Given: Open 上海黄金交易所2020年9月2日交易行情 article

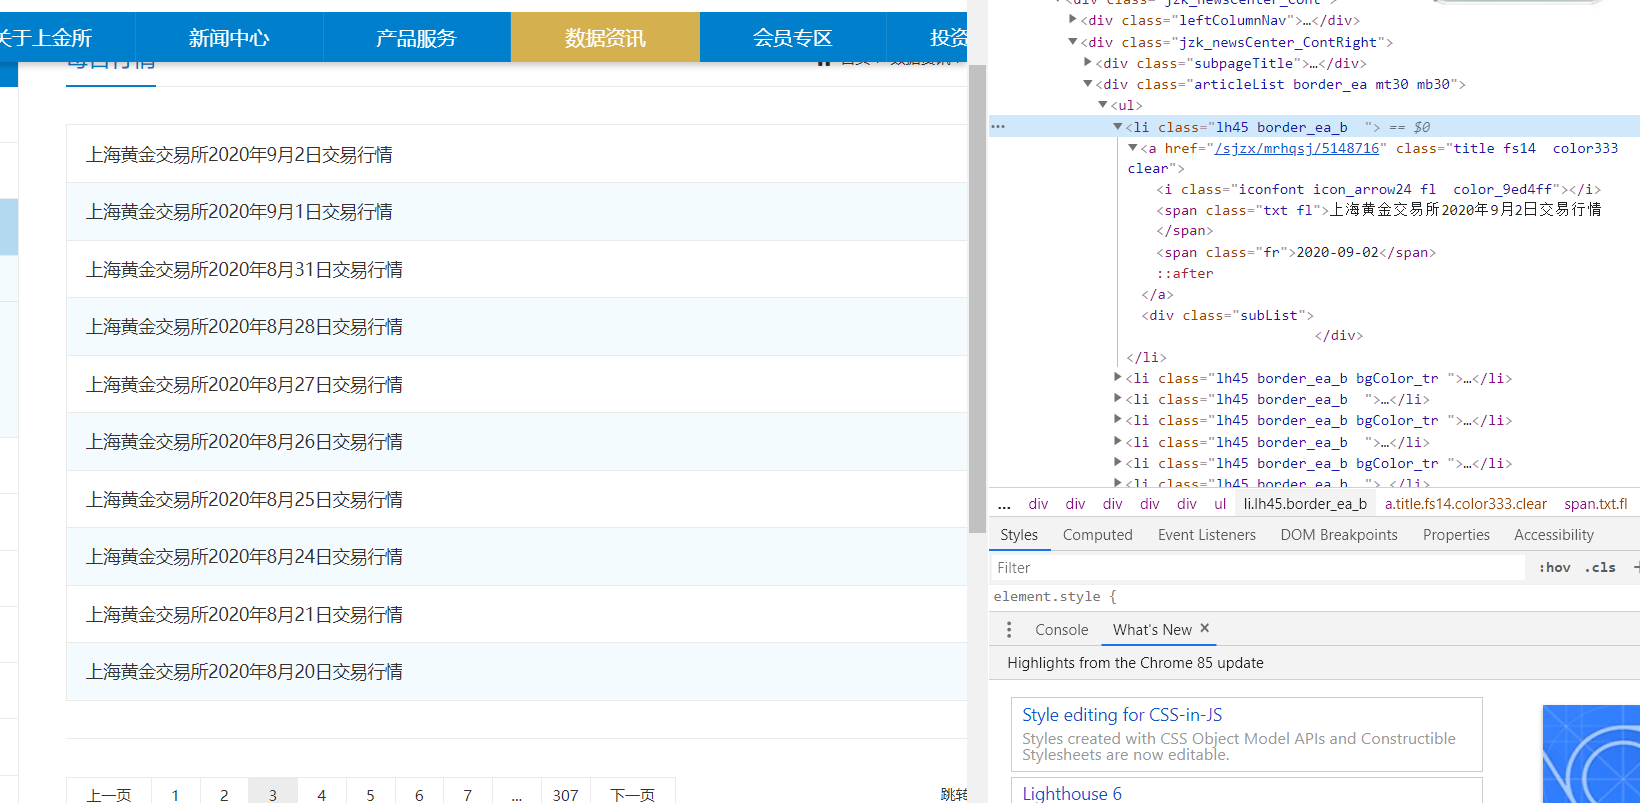Looking at the screenshot, I should click(239, 155).
